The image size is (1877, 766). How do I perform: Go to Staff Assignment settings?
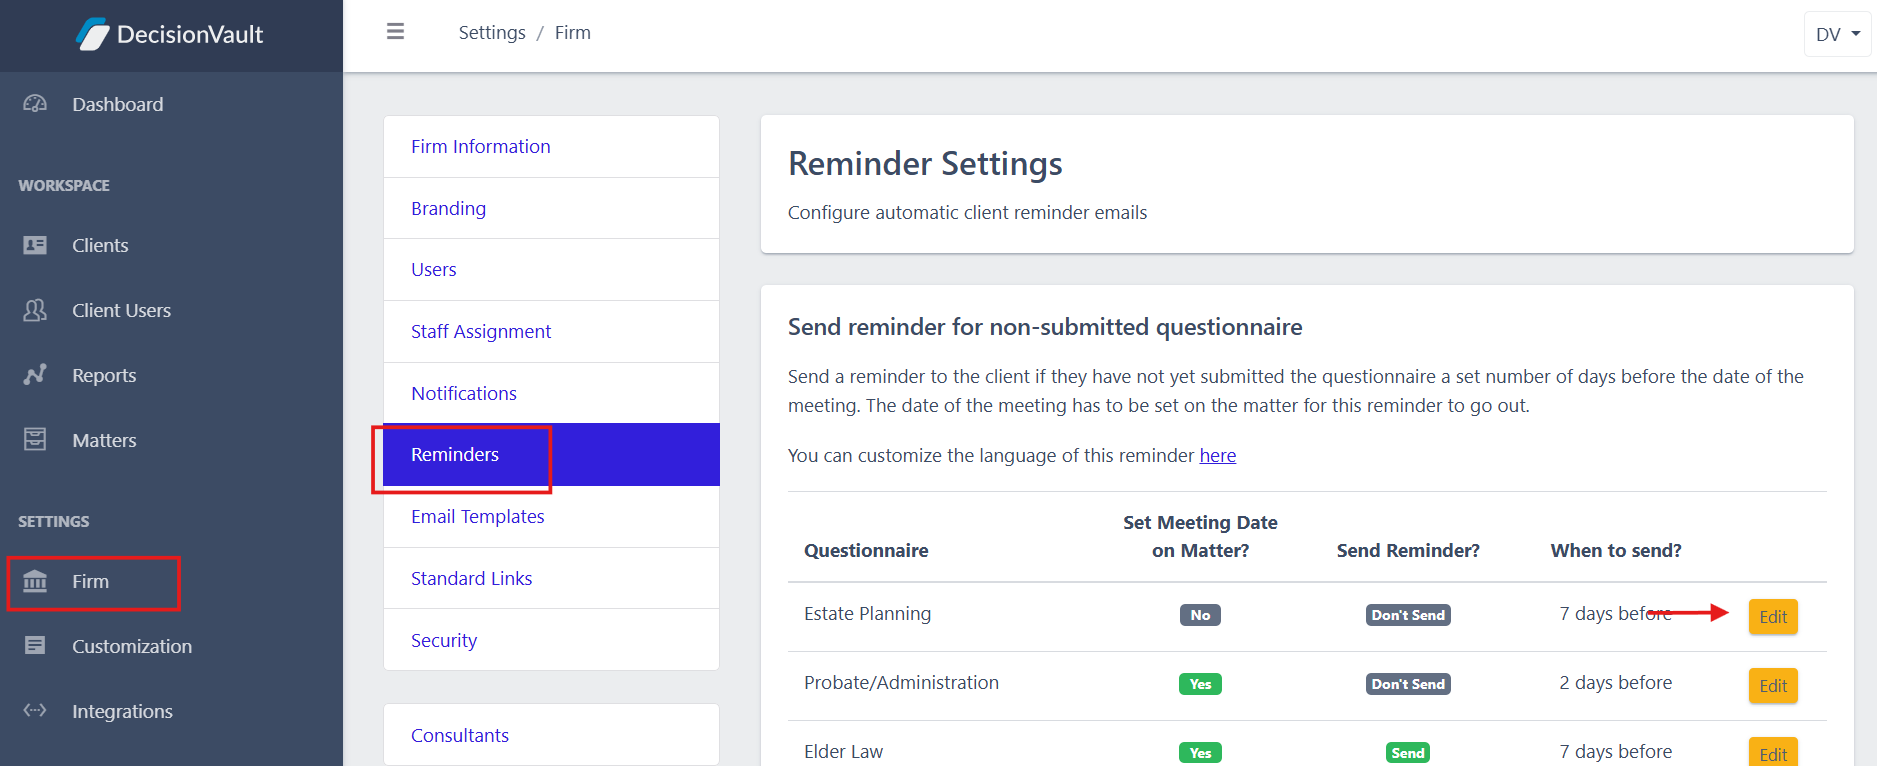pos(481,332)
